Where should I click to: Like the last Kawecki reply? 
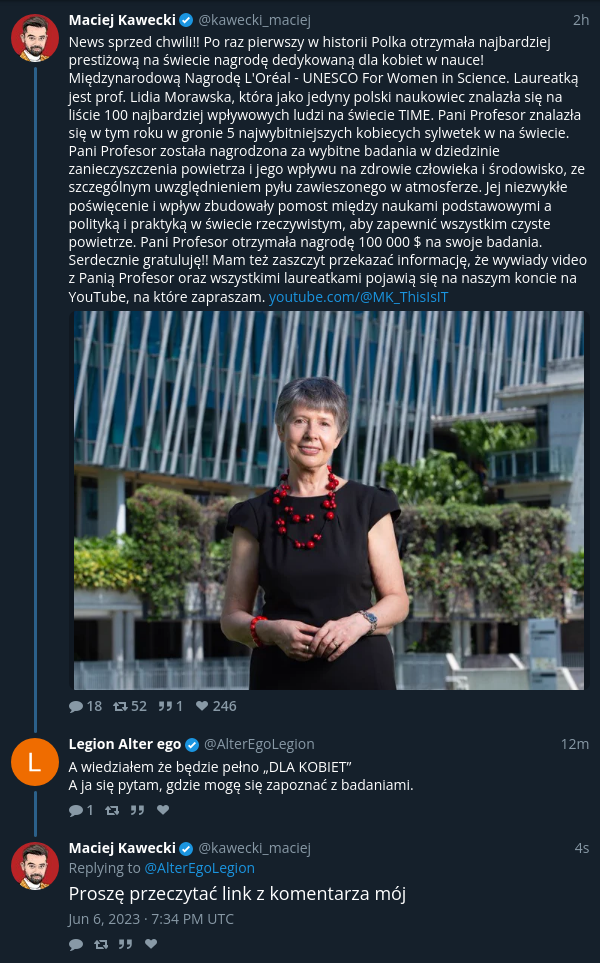point(151,943)
